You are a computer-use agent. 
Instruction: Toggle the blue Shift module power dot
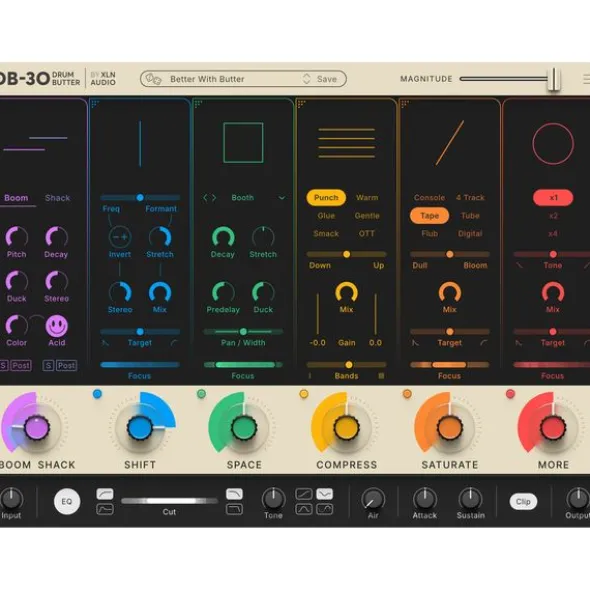coord(97,394)
